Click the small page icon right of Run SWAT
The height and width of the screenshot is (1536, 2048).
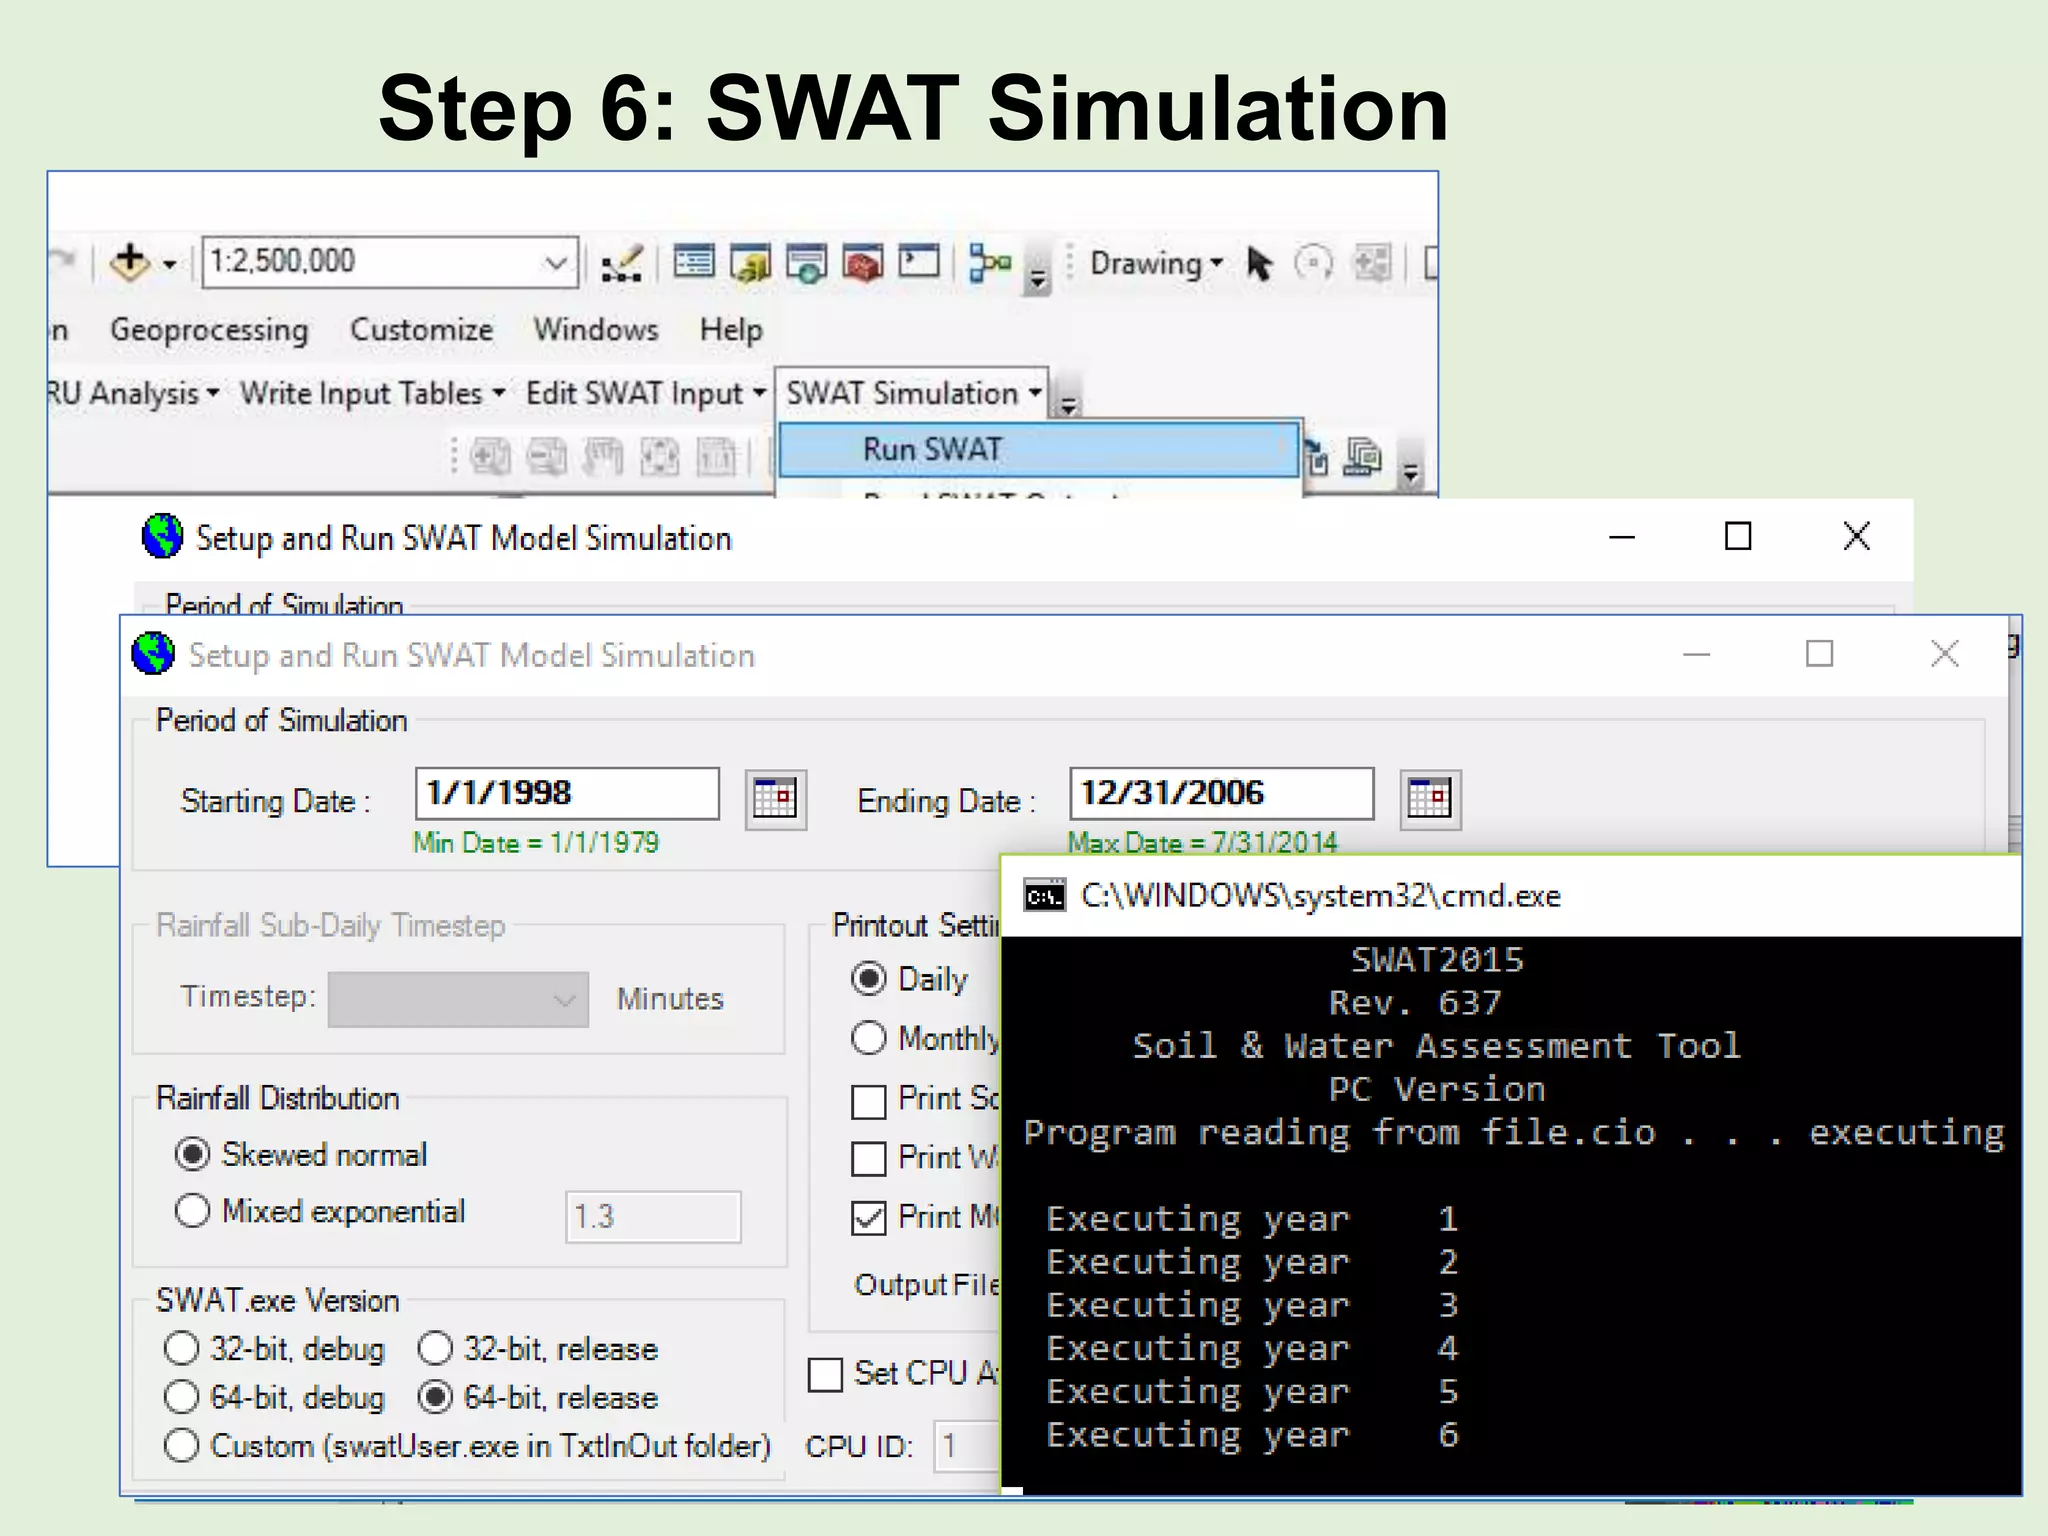(x=1317, y=458)
